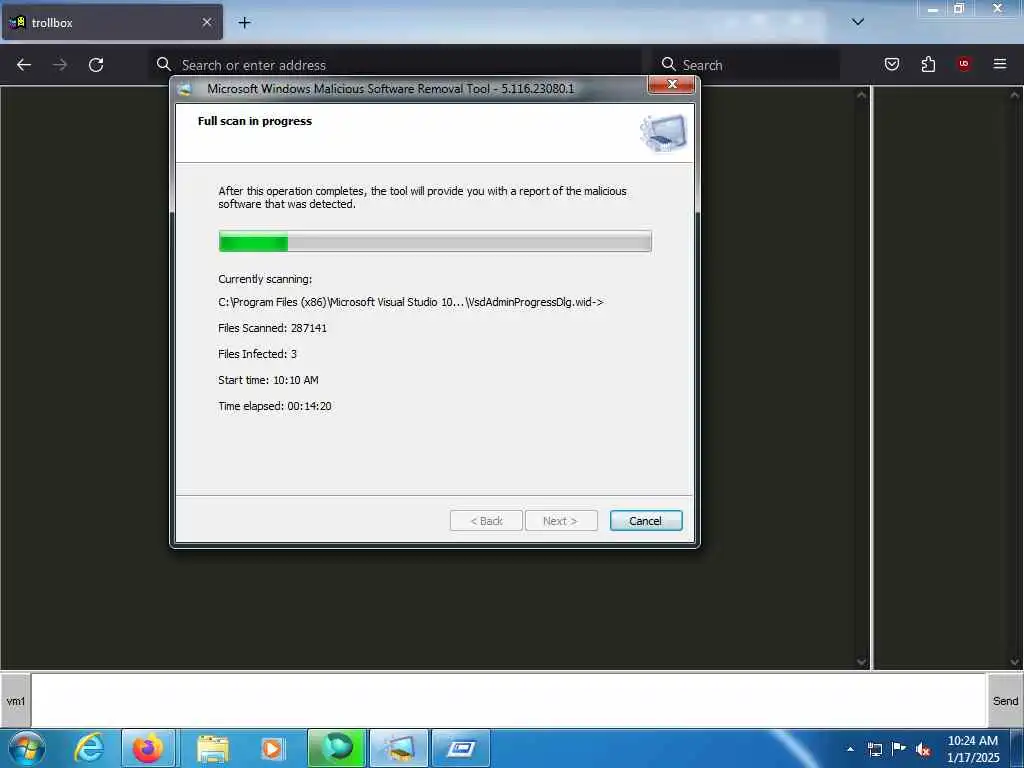The width and height of the screenshot is (1024, 768).
Task: Reload the current page
Action: (96, 65)
